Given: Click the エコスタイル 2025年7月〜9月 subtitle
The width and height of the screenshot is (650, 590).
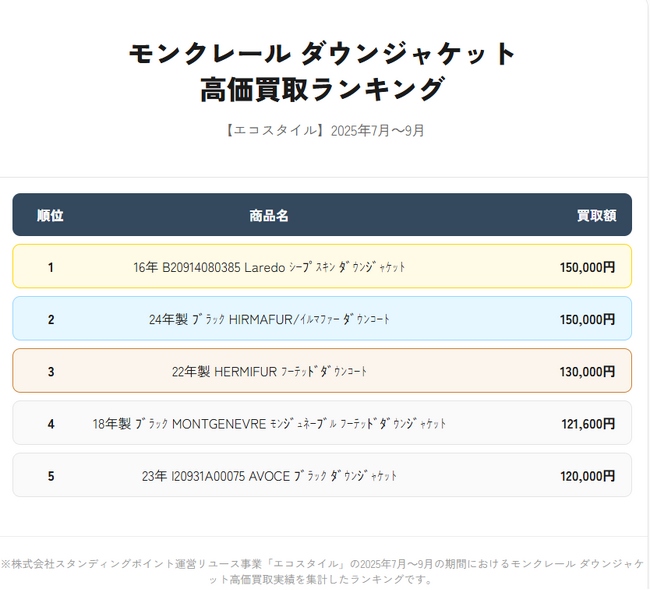Looking at the screenshot, I should 325,130.
